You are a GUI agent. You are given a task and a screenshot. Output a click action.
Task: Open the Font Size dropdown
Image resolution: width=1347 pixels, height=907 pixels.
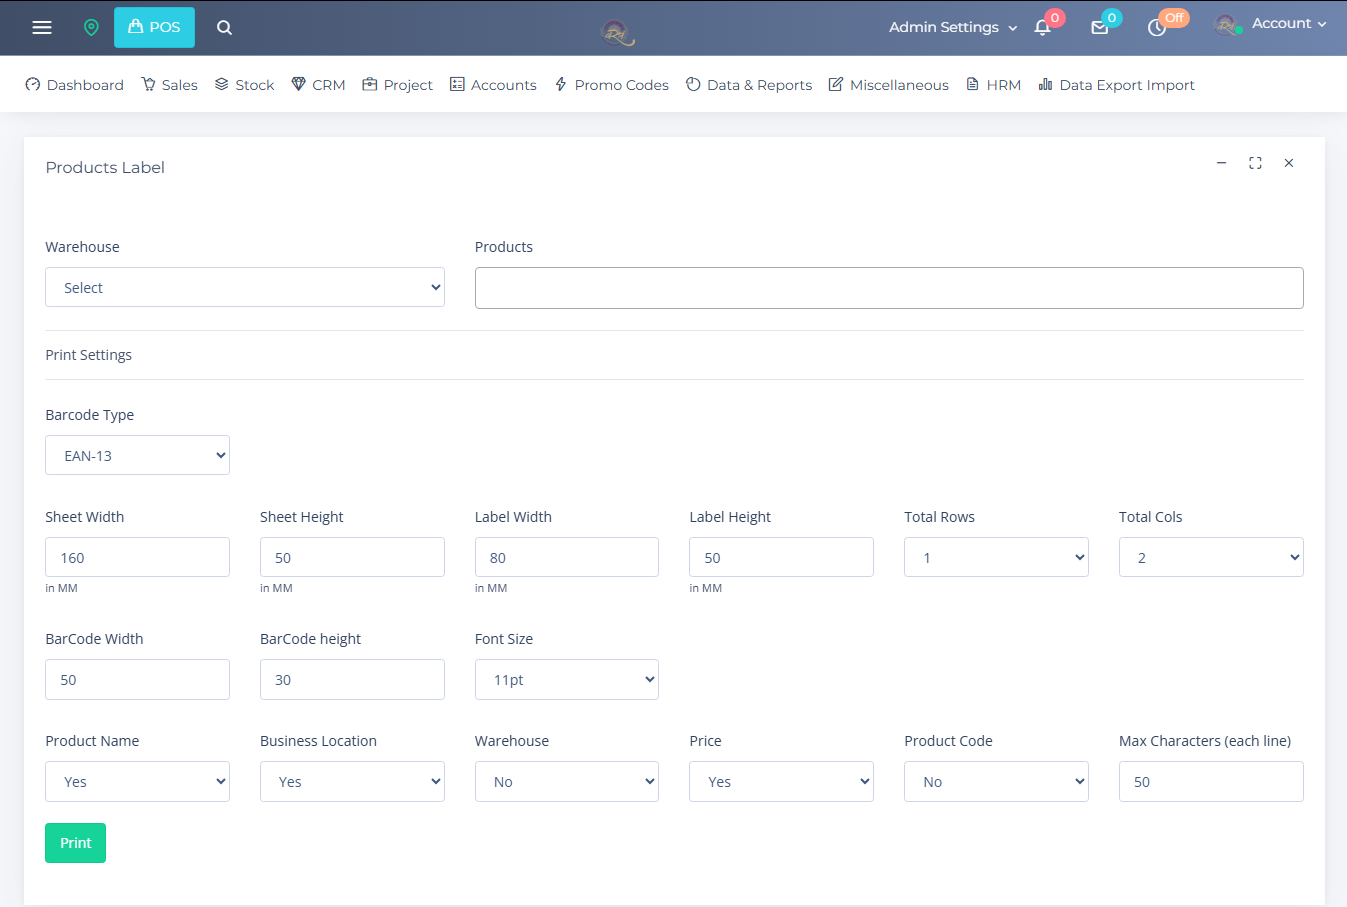tap(567, 679)
